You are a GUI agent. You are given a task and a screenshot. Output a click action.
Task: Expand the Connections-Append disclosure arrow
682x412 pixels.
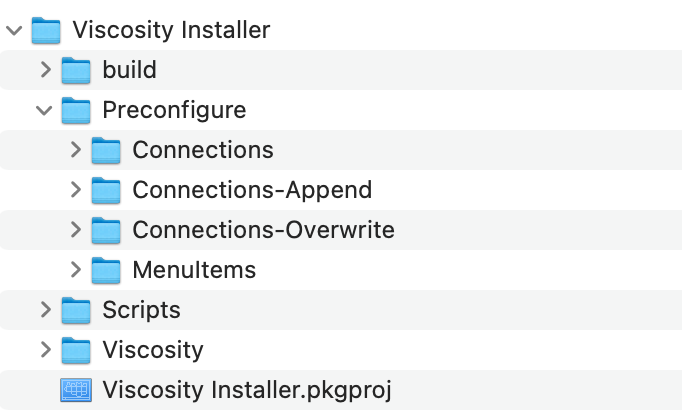click(x=76, y=190)
